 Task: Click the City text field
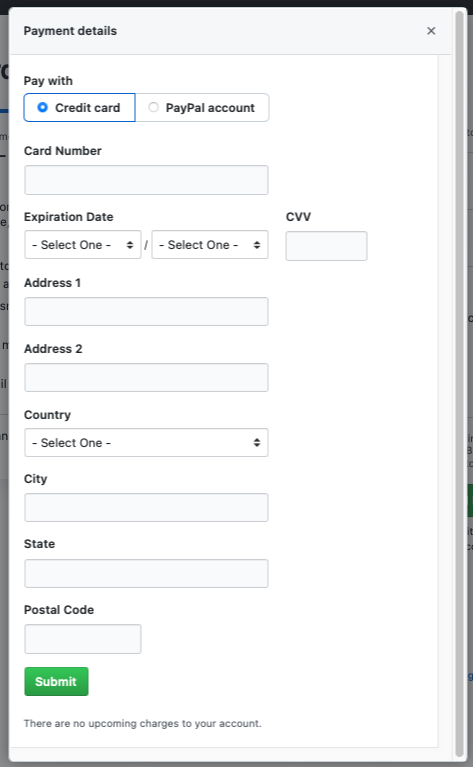[x=146, y=507]
